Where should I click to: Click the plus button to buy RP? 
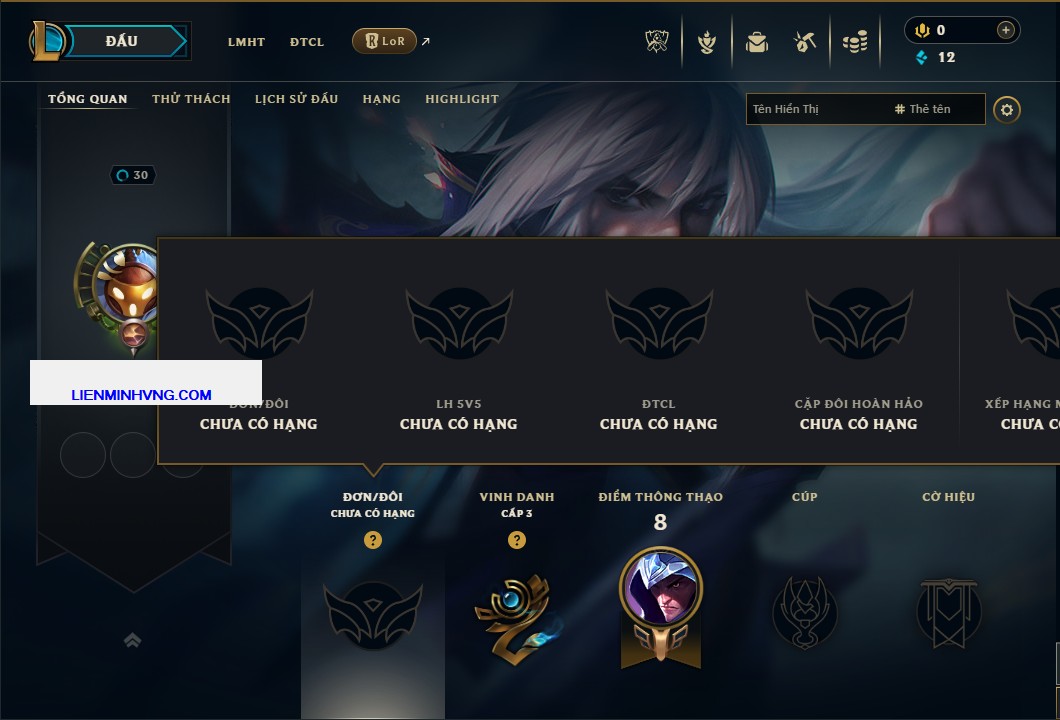click(1006, 30)
